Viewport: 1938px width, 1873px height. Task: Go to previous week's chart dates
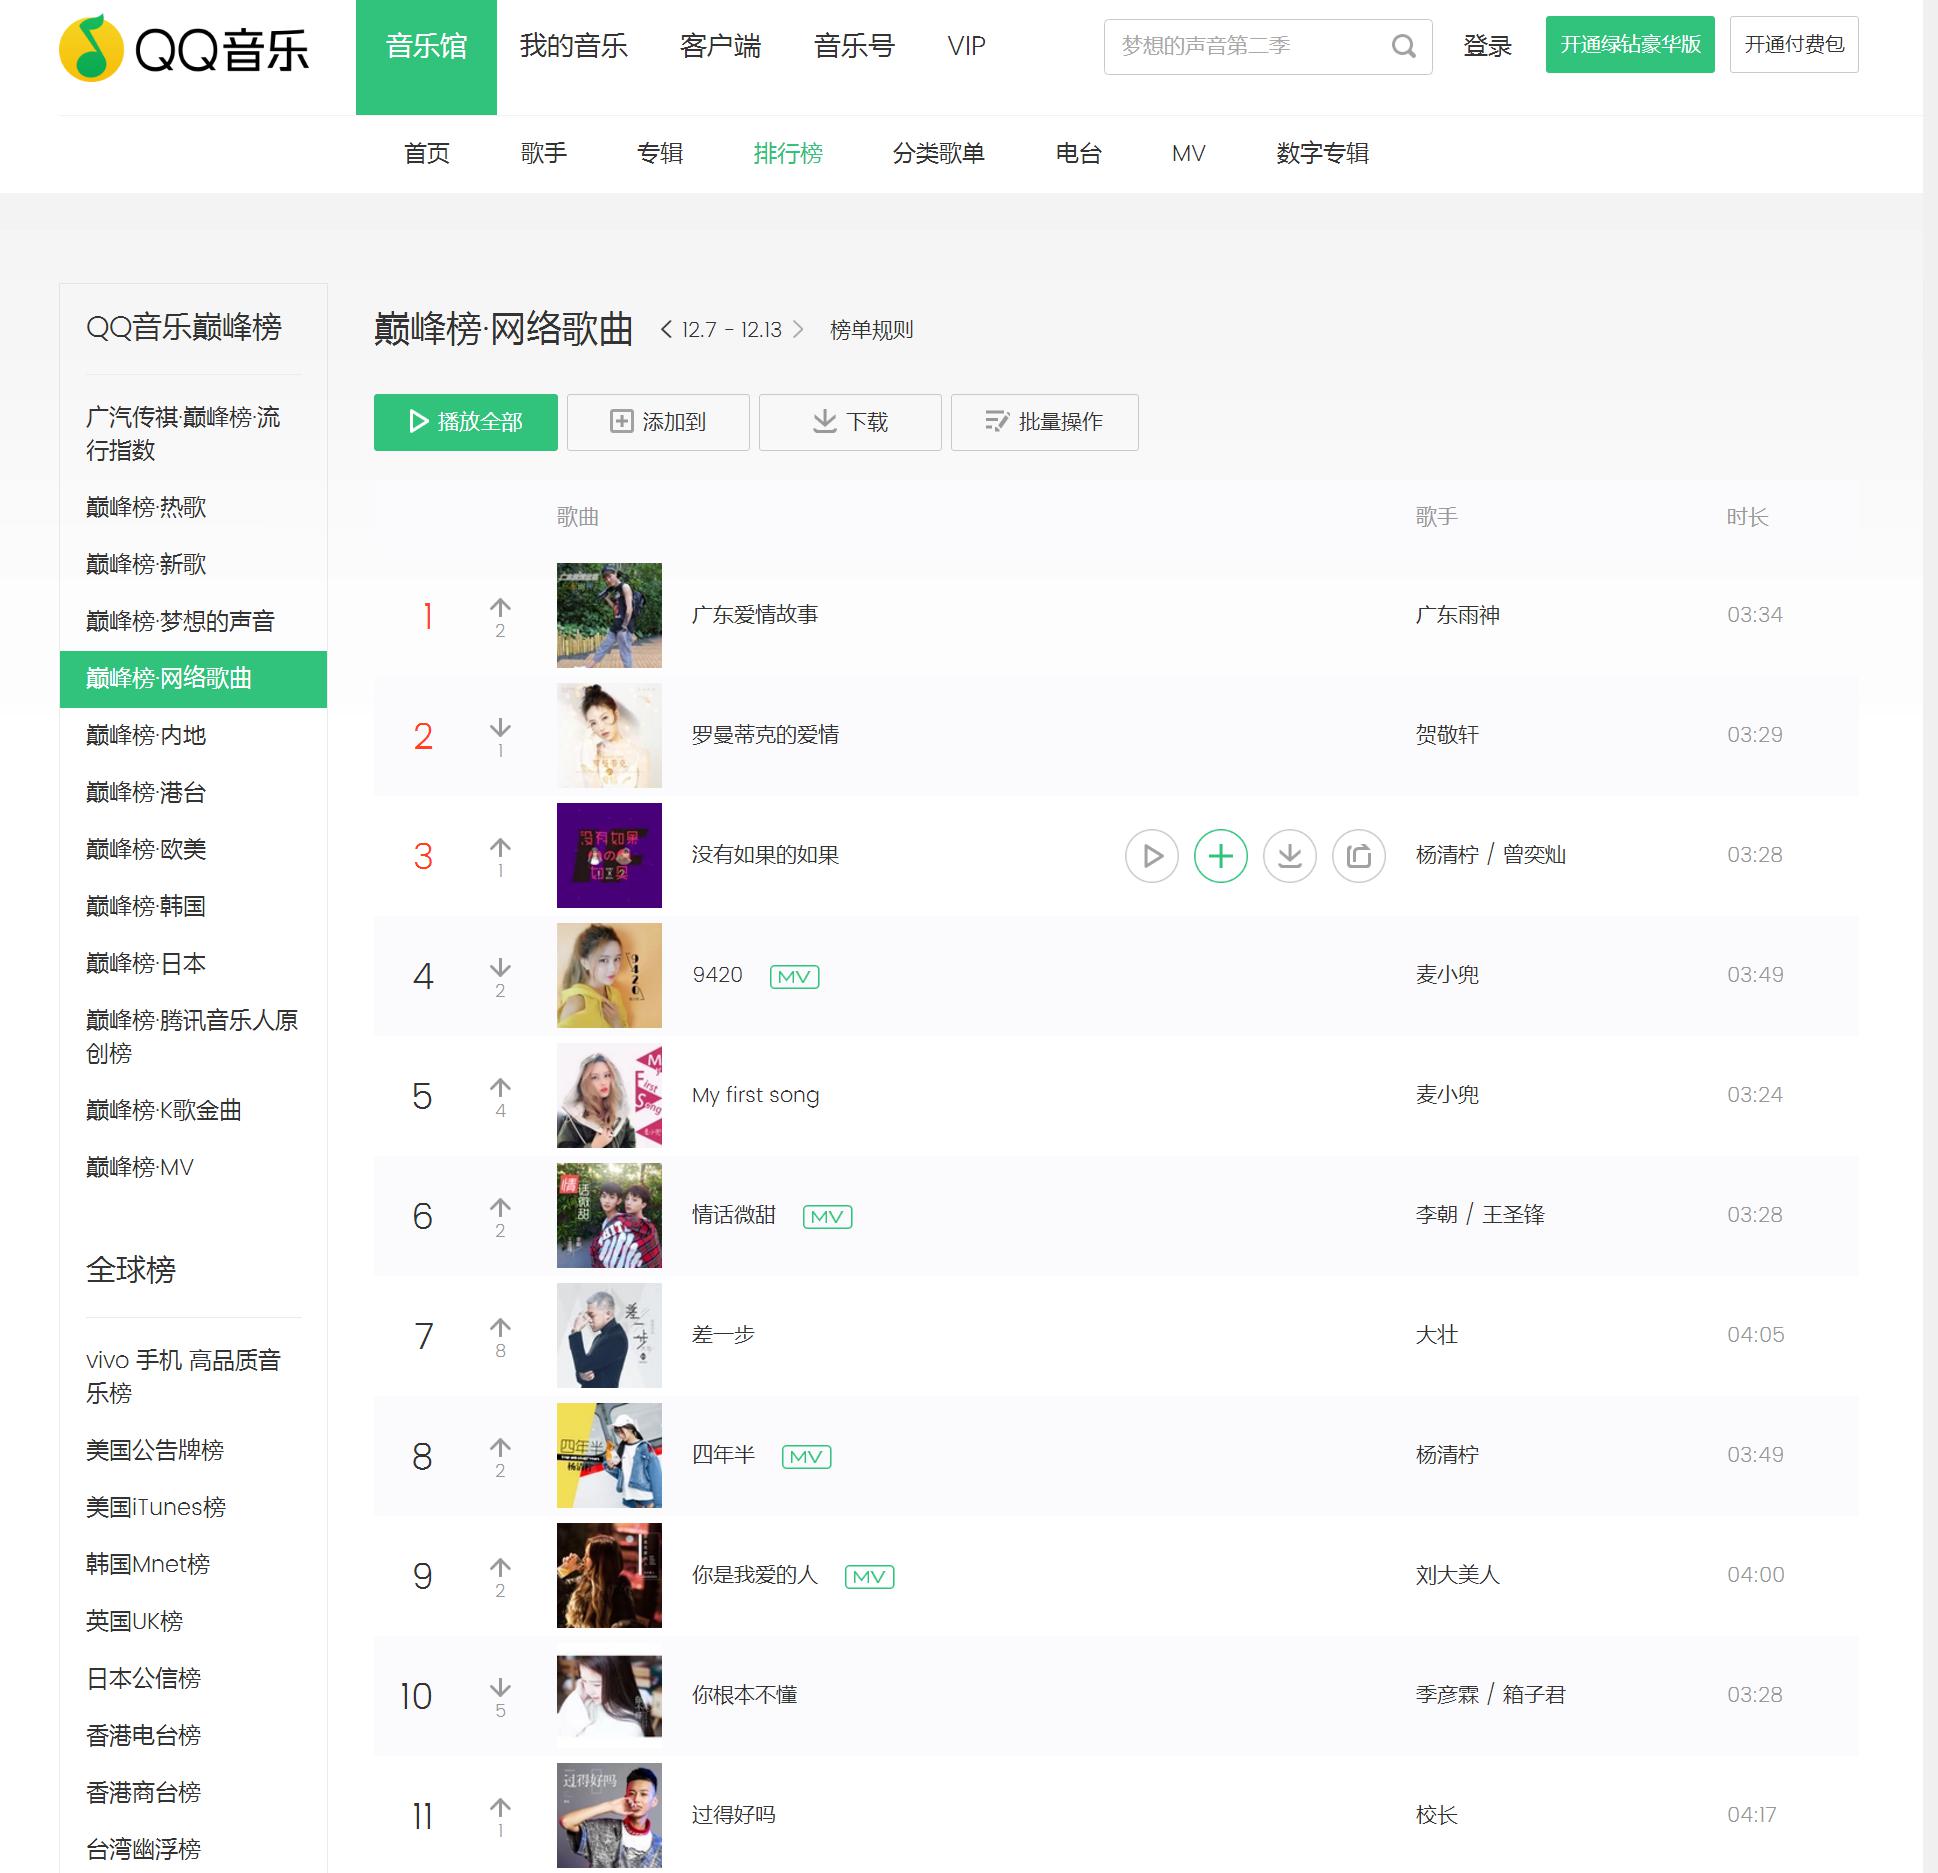click(668, 329)
